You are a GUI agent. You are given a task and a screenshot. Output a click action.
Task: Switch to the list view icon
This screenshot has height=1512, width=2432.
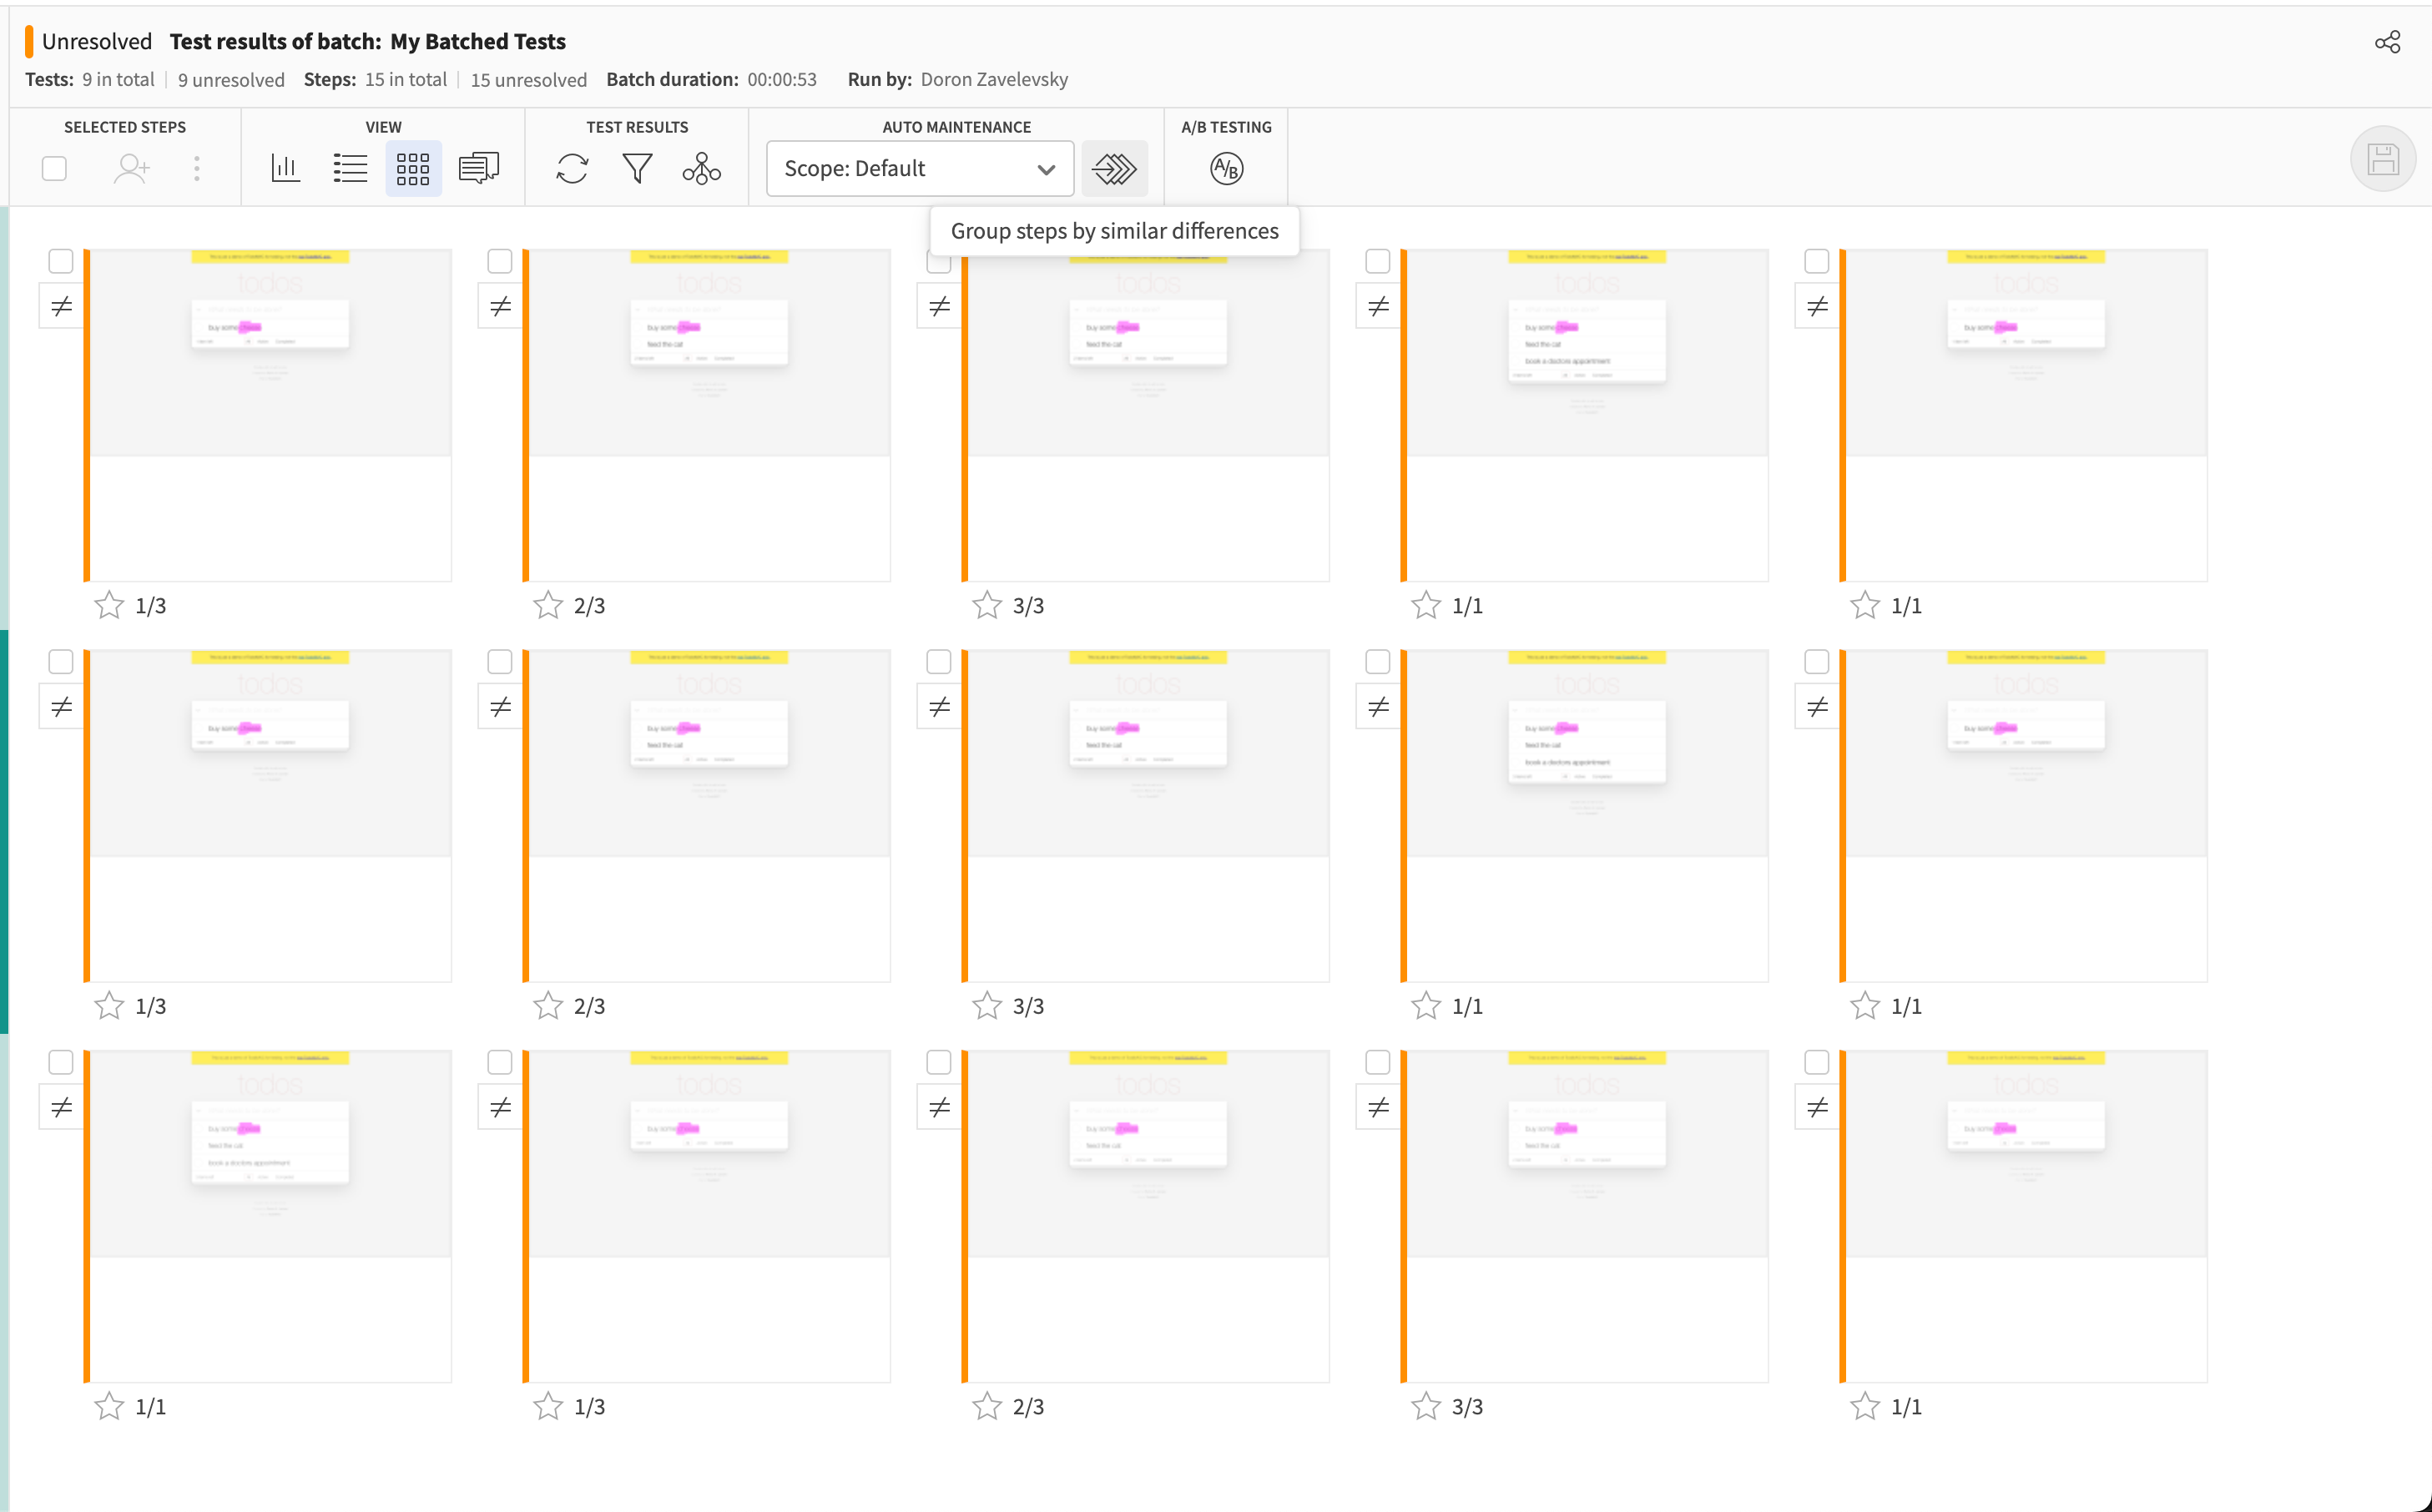[x=350, y=168]
